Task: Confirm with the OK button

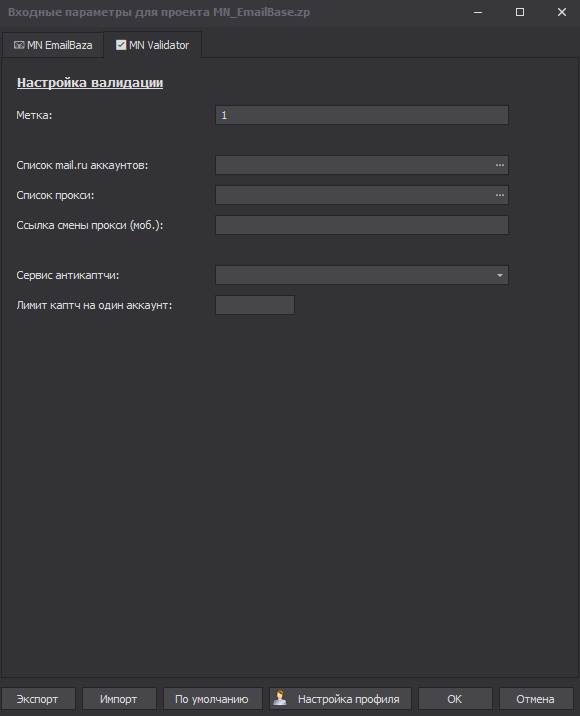Action: click(x=455, y=699)
